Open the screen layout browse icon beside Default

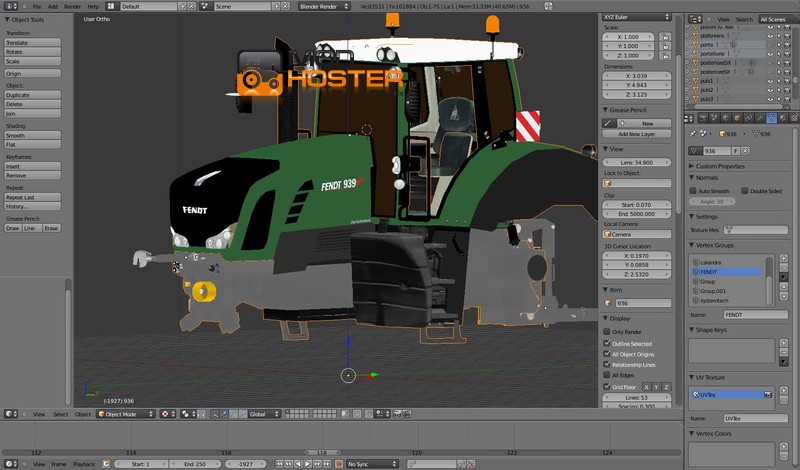pyautogui.click(x=111, y=6)
